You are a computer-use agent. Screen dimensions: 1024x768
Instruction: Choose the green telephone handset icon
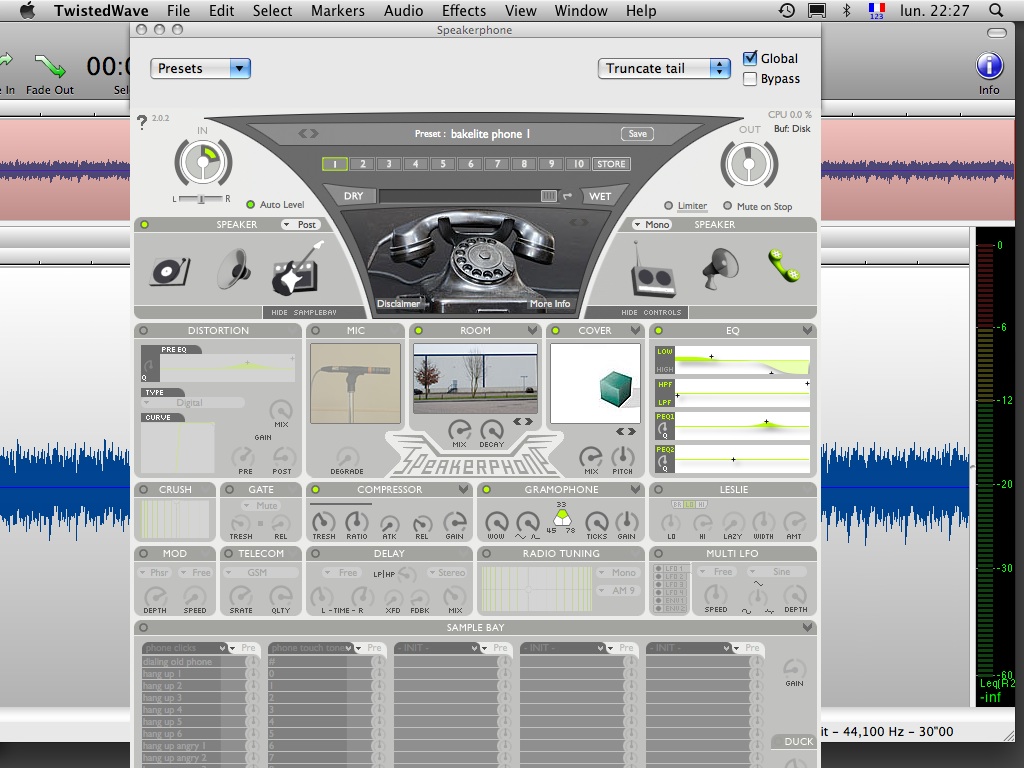784,265
